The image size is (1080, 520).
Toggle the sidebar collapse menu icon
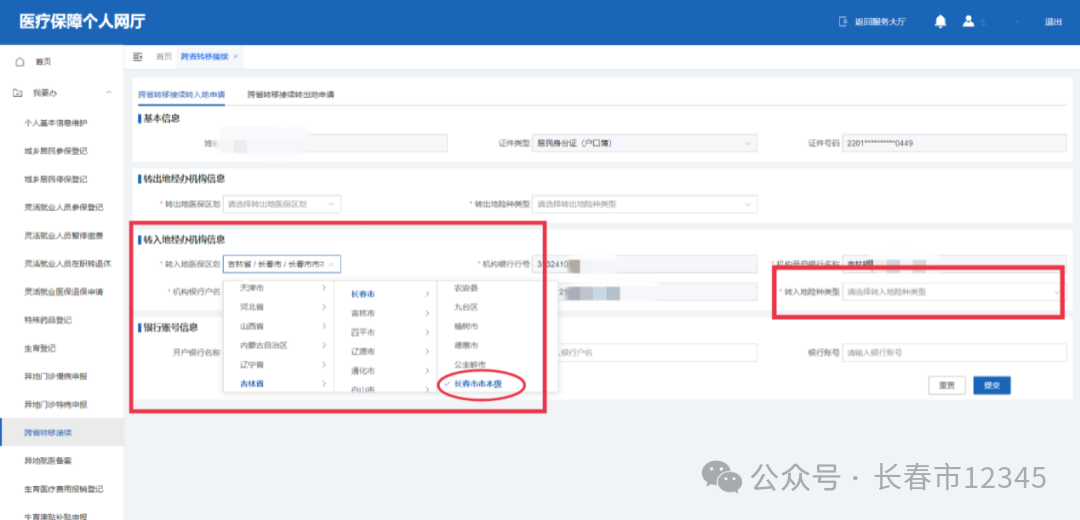point(138,57)
